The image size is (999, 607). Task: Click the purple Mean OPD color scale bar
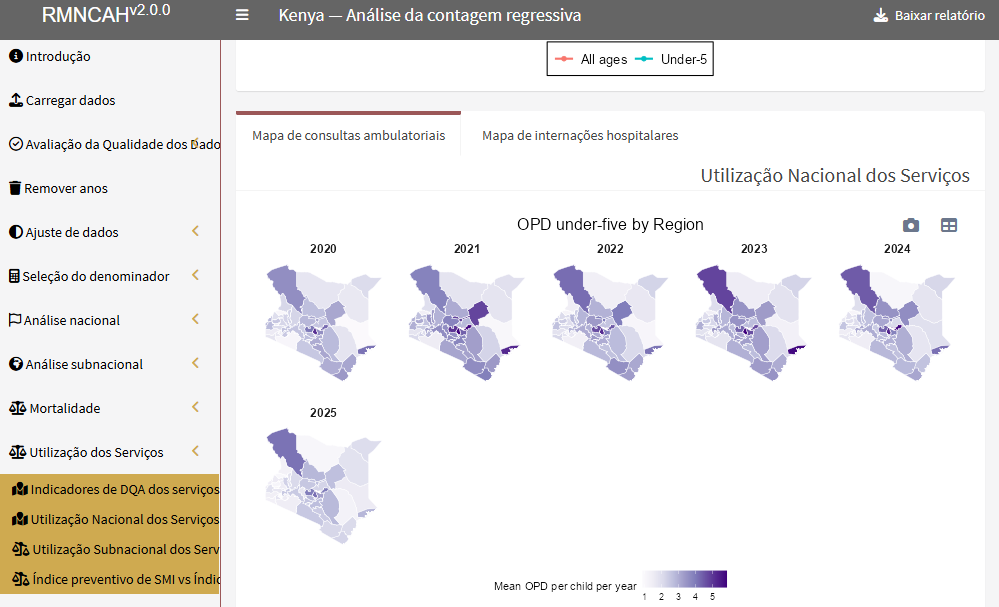(685, 579)
